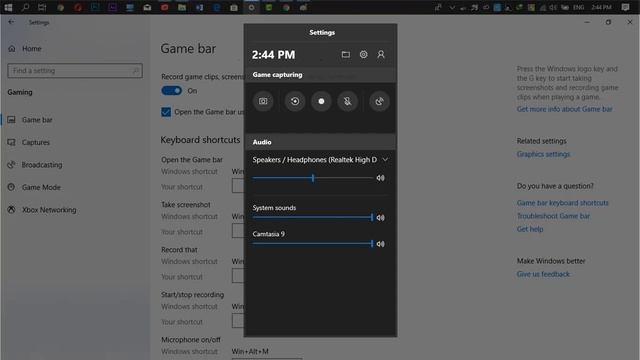Click the Game capturing header

pyautogui.click(x=278, y=75)
